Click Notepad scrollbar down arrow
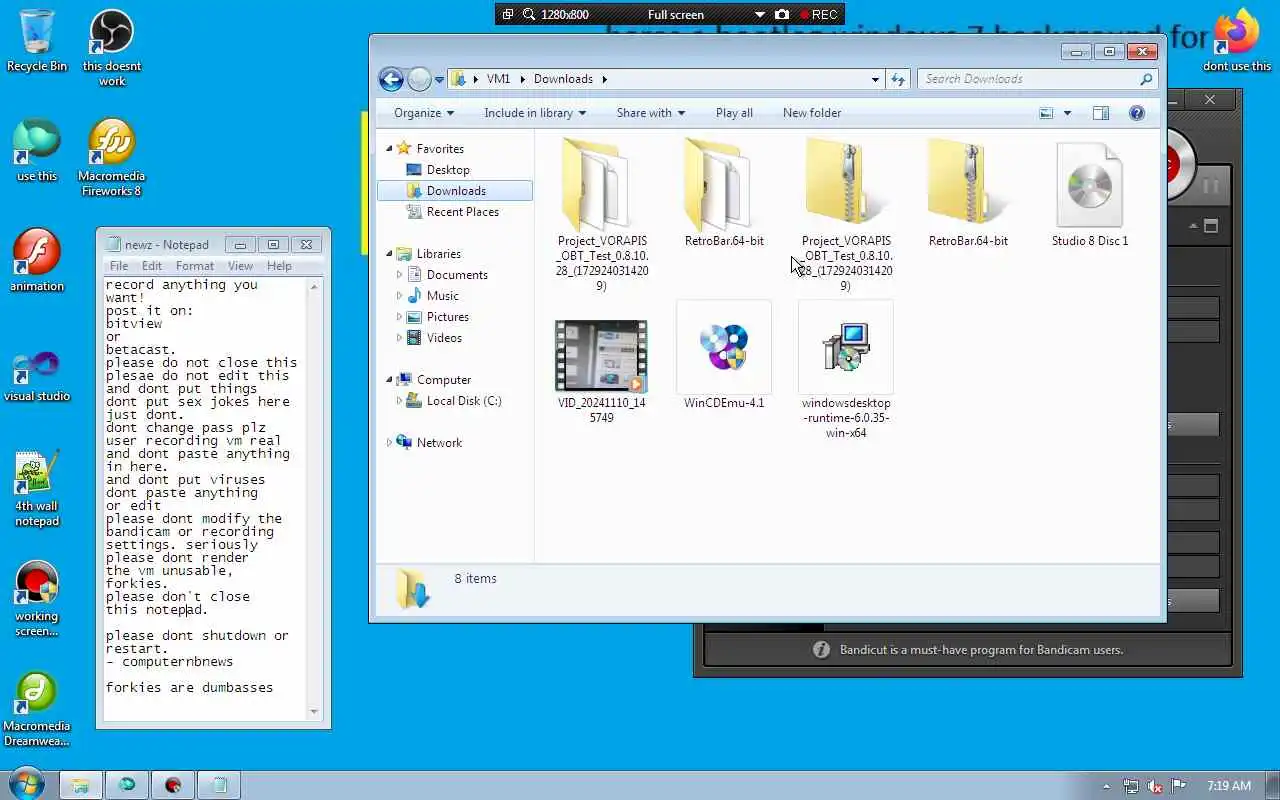This screenshot has height=800, width=1280. point(314,711)
